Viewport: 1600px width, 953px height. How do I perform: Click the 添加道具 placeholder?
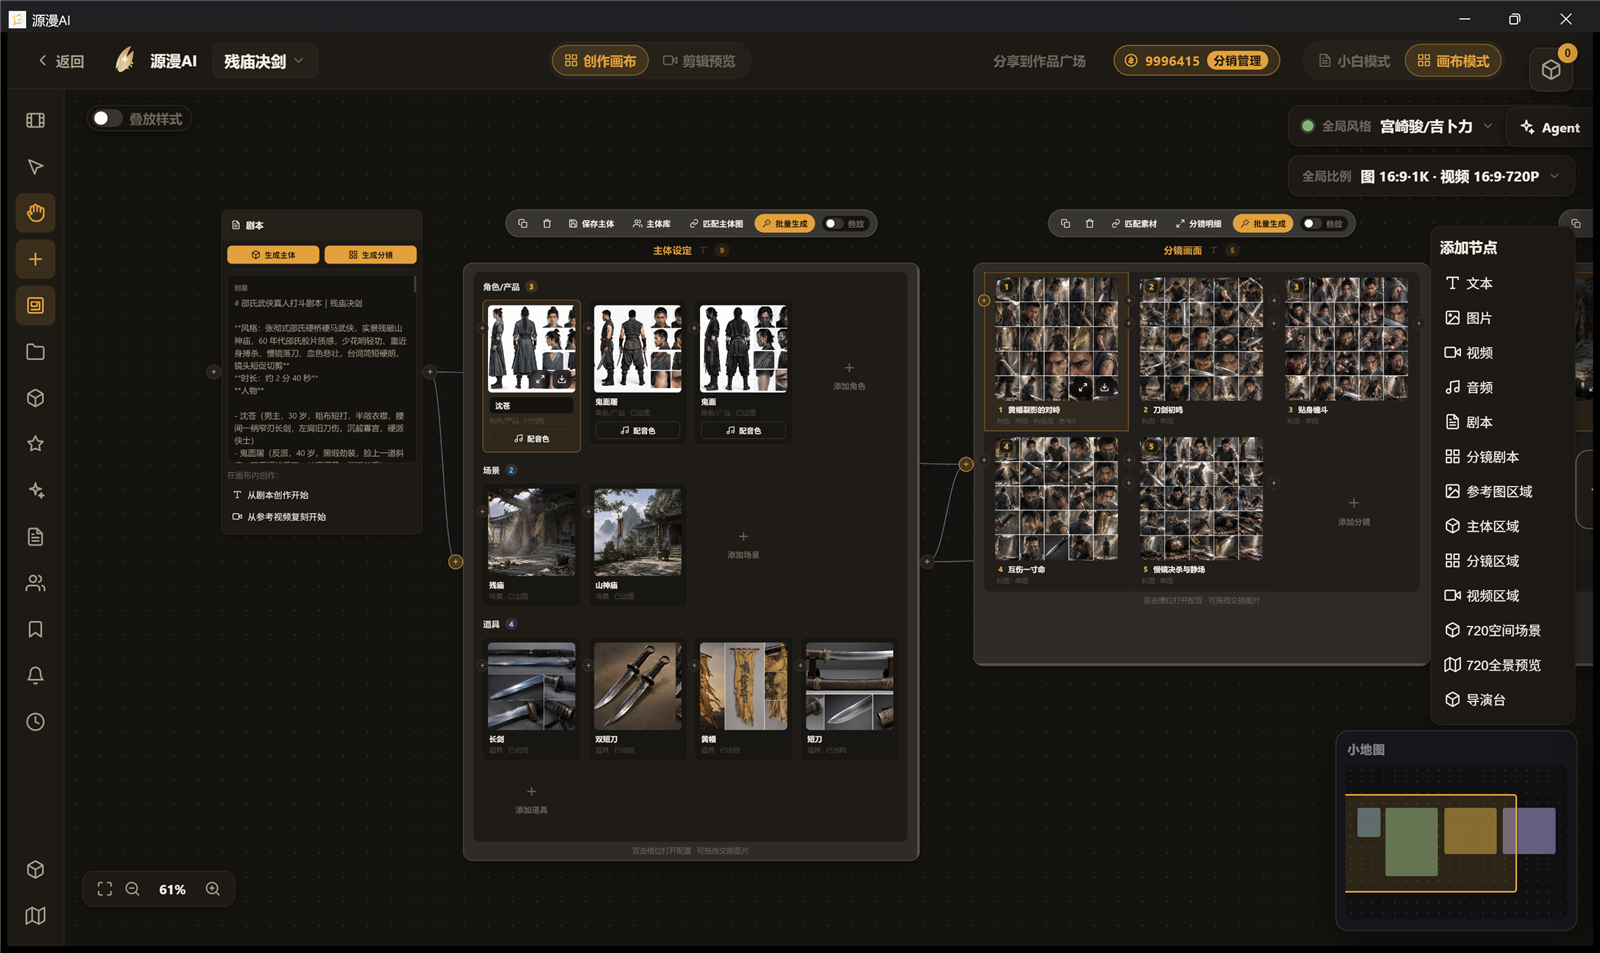coord(531,799)
